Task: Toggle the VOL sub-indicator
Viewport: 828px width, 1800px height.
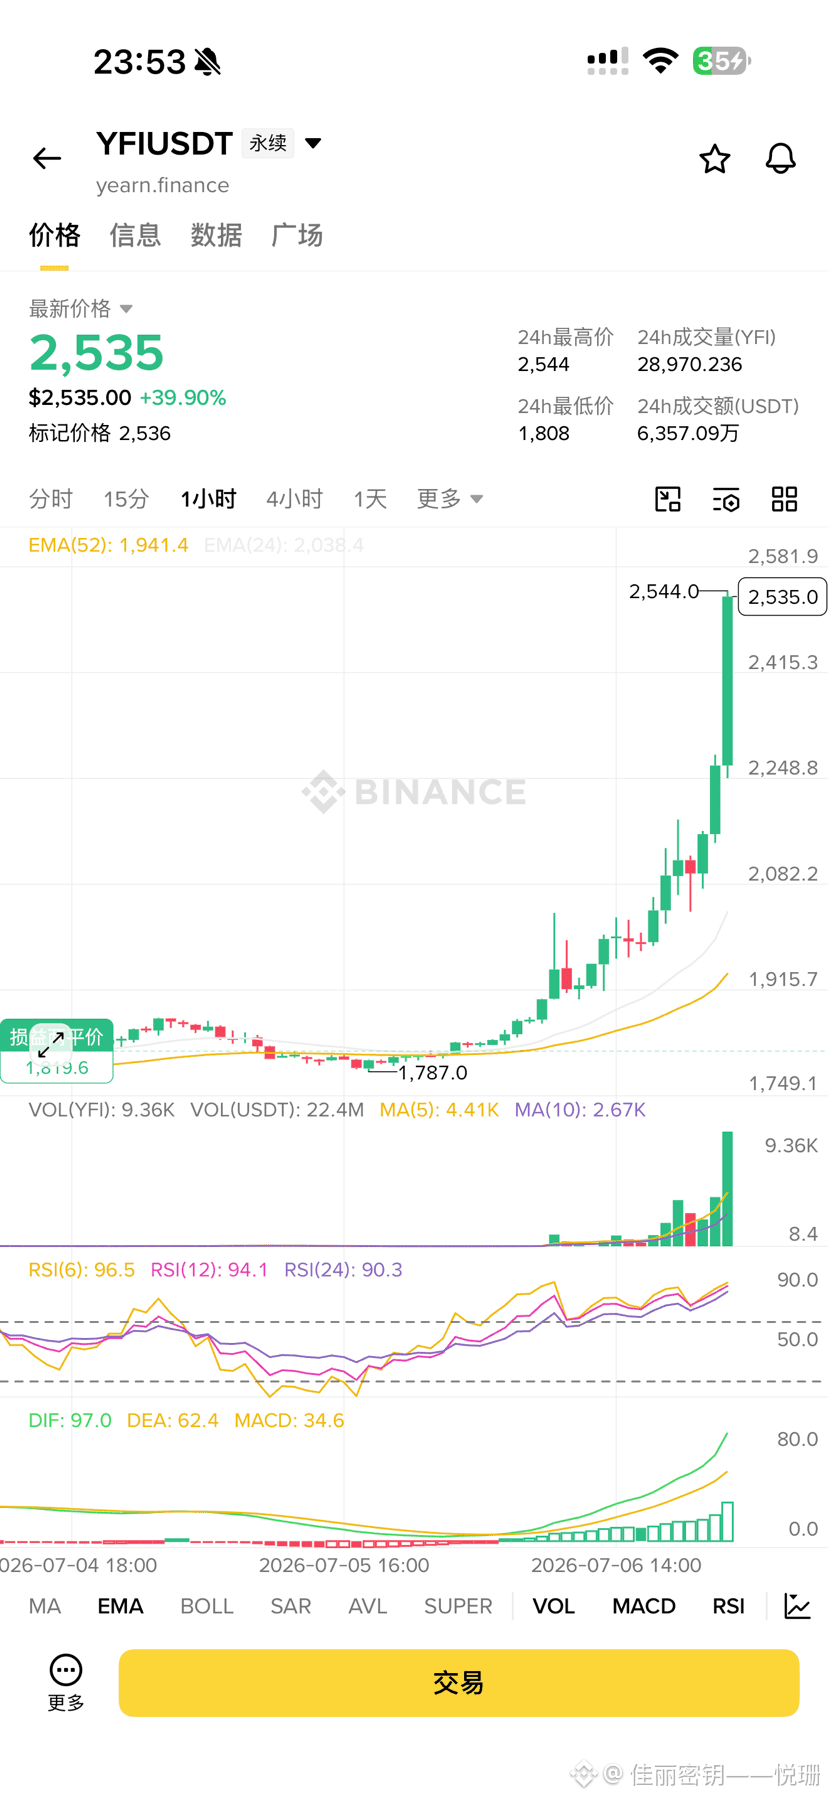Action: tap(553, 1606)
